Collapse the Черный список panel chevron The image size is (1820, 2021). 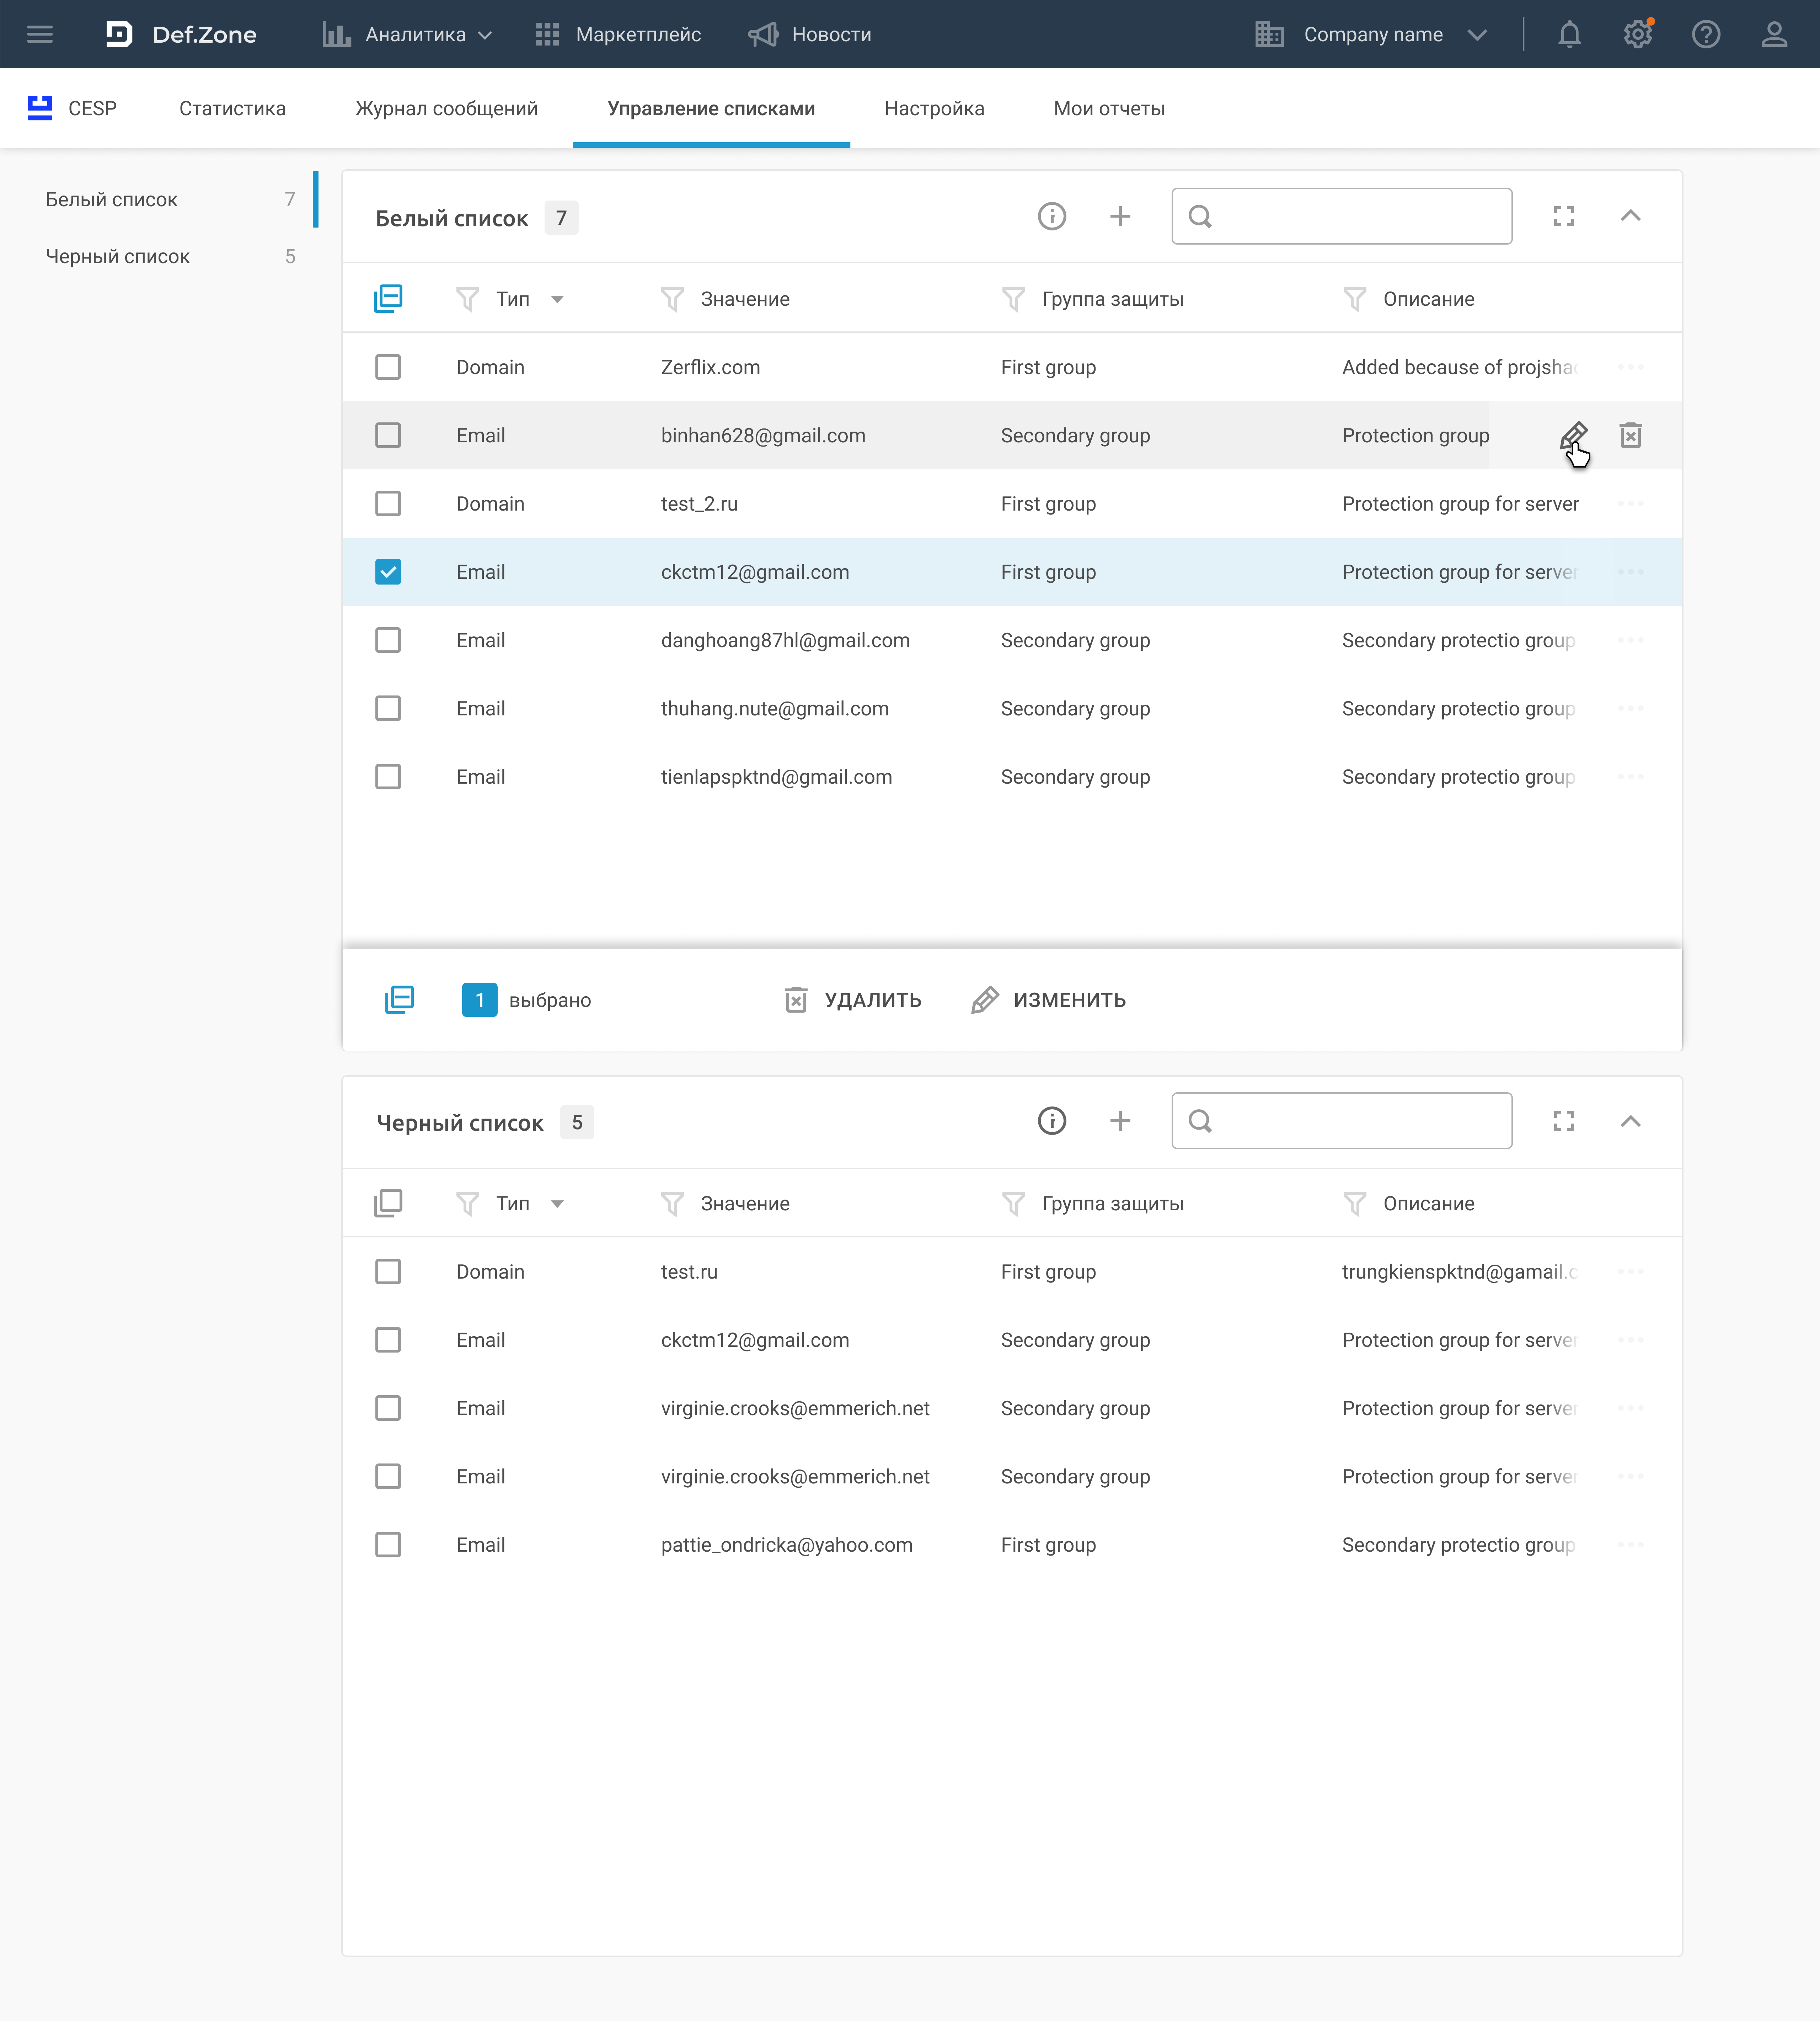point(1630,1121)
